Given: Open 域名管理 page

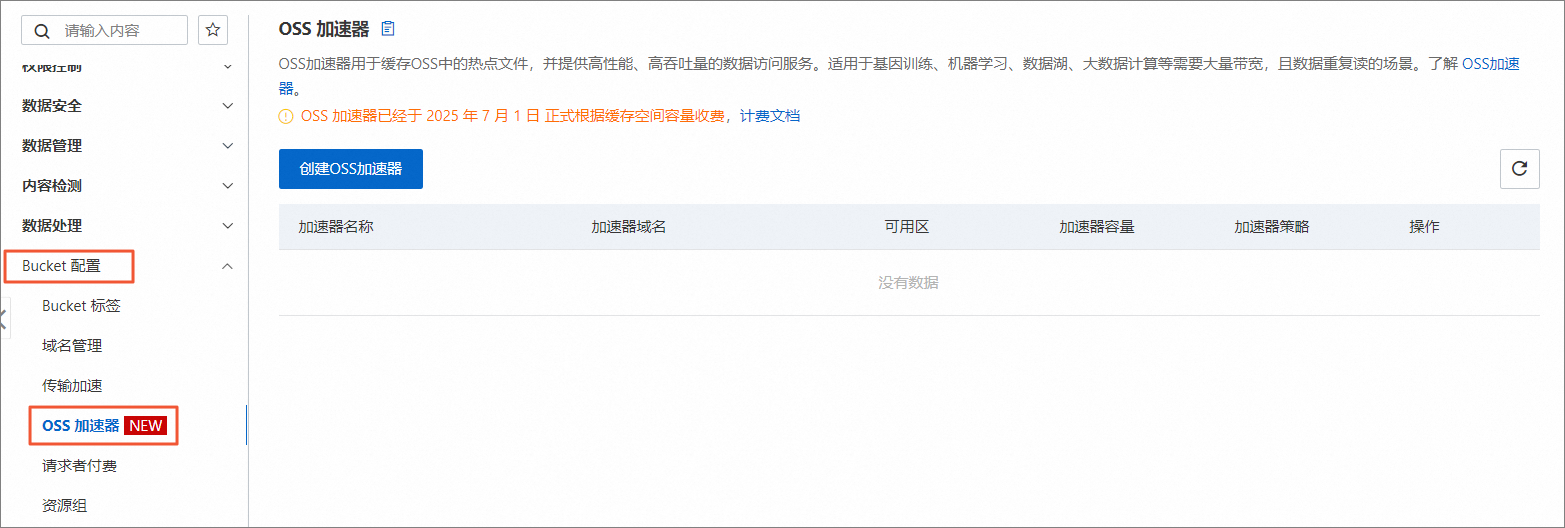Looking at the screenshot, I should 72,345.
